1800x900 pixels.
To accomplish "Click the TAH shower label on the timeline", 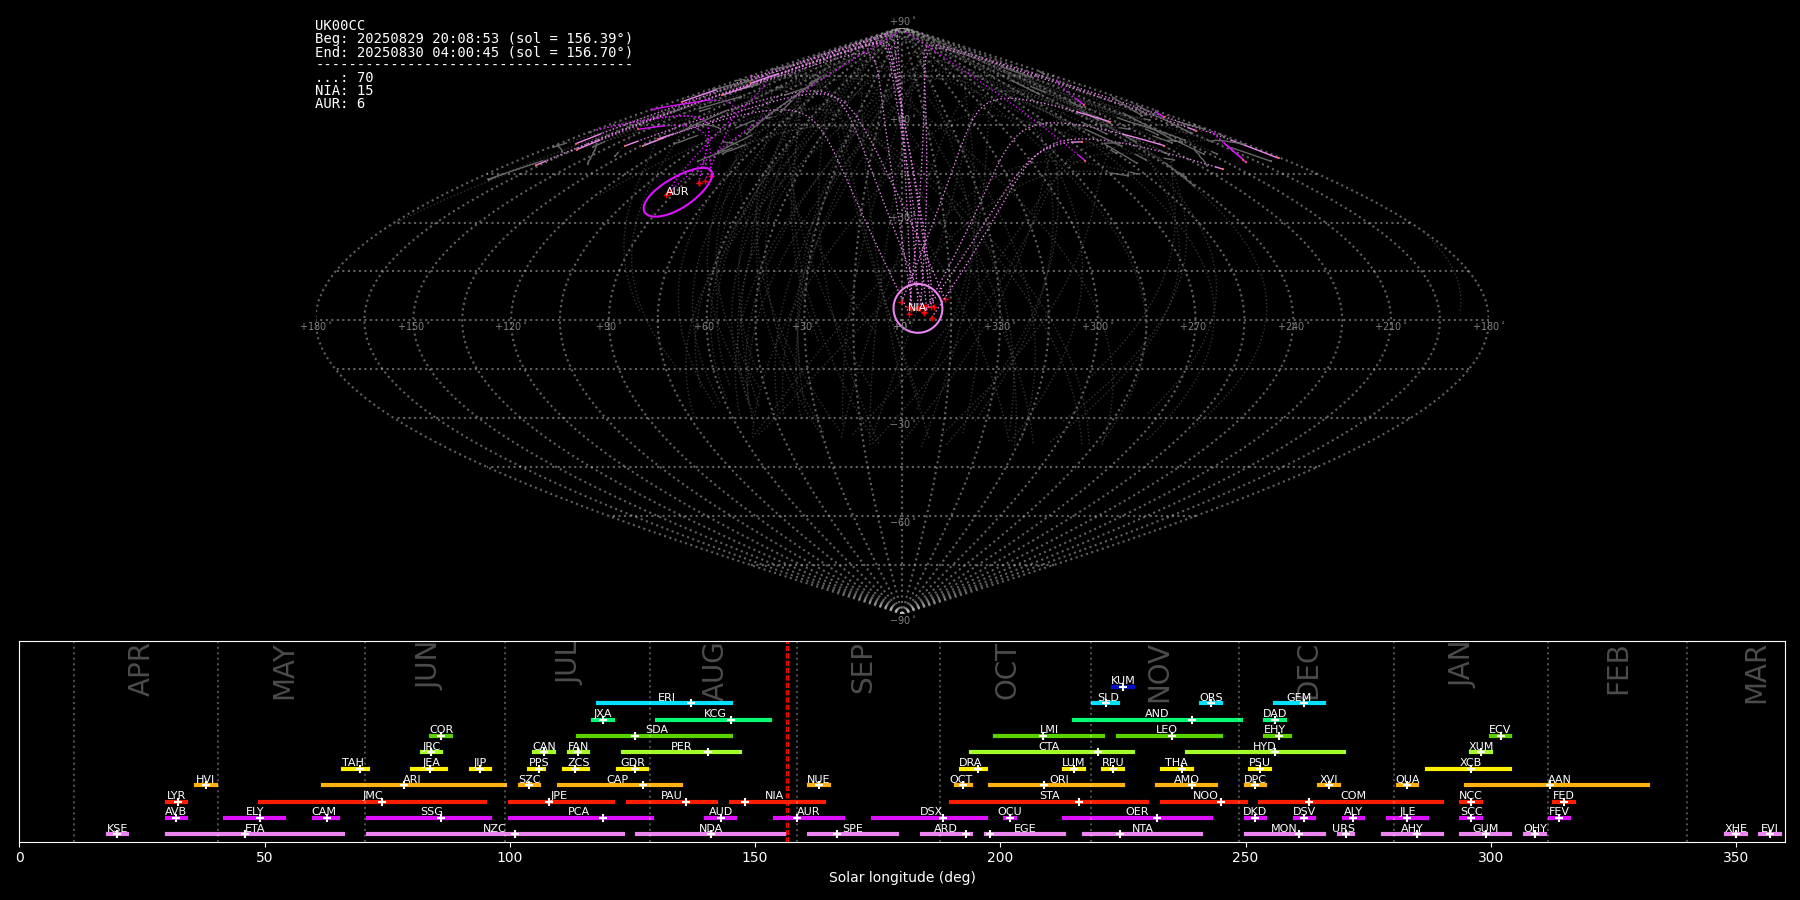I will [x=353, y=763].
